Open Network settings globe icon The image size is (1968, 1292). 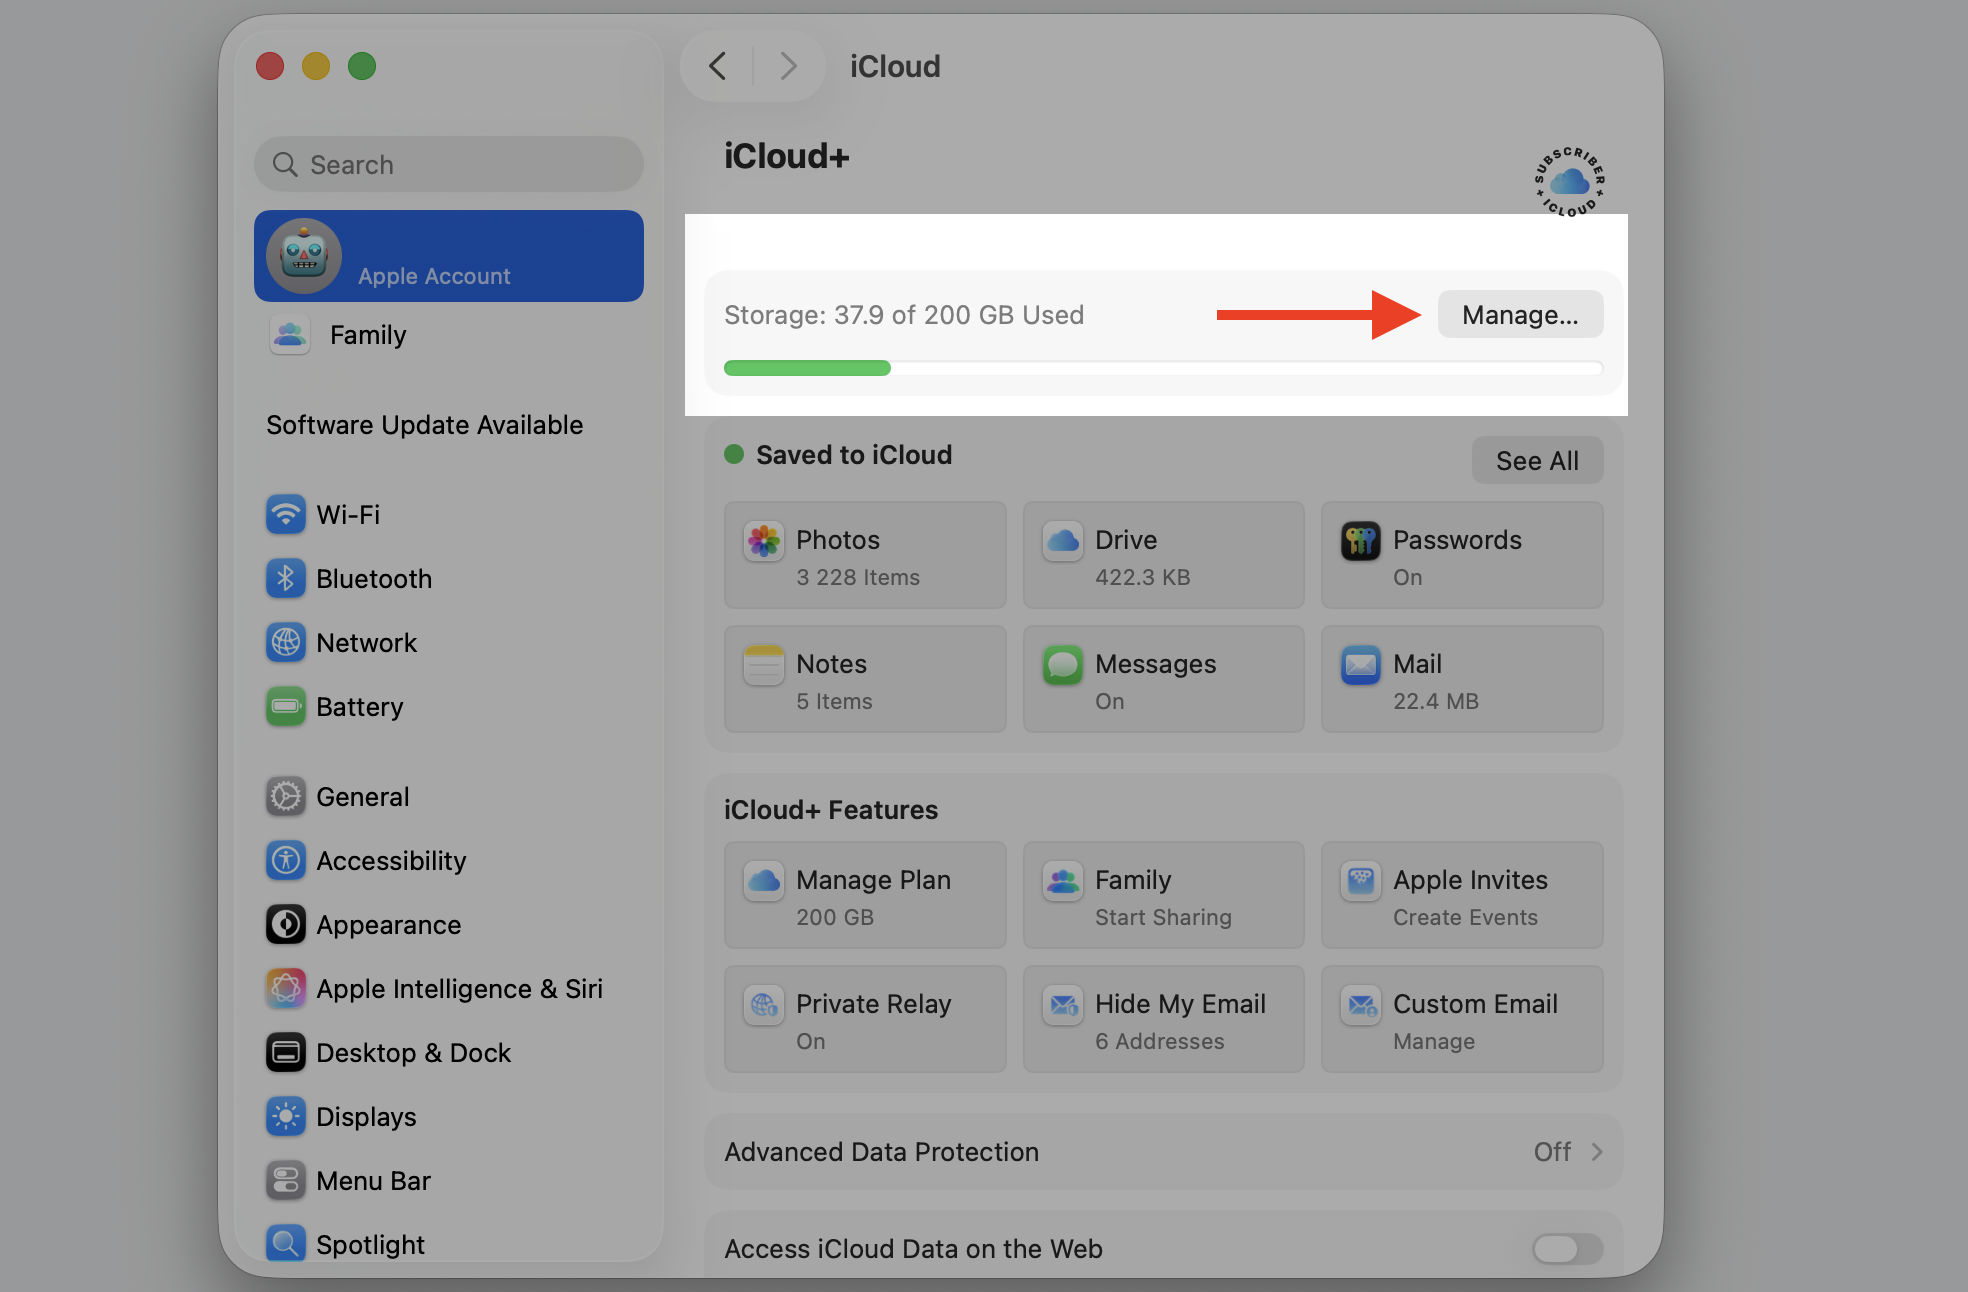pyautogui.click(x=286, y=643)
